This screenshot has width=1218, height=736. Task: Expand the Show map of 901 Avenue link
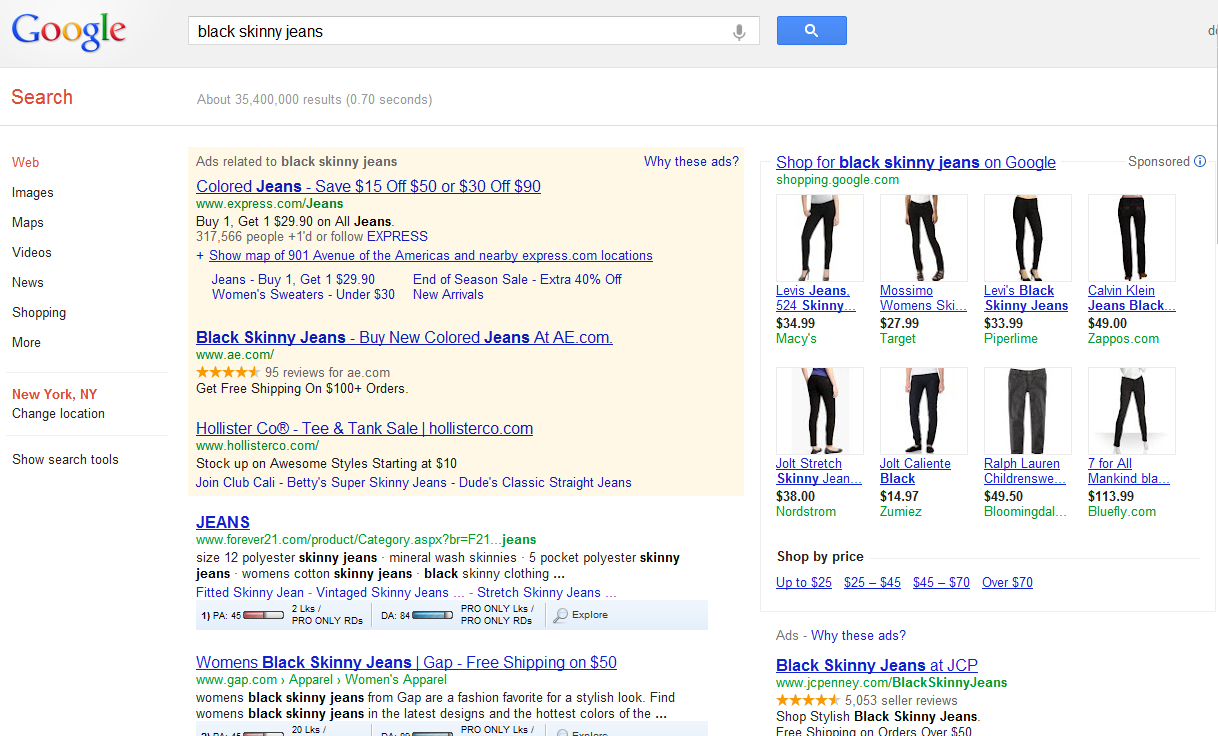point(431,255)
